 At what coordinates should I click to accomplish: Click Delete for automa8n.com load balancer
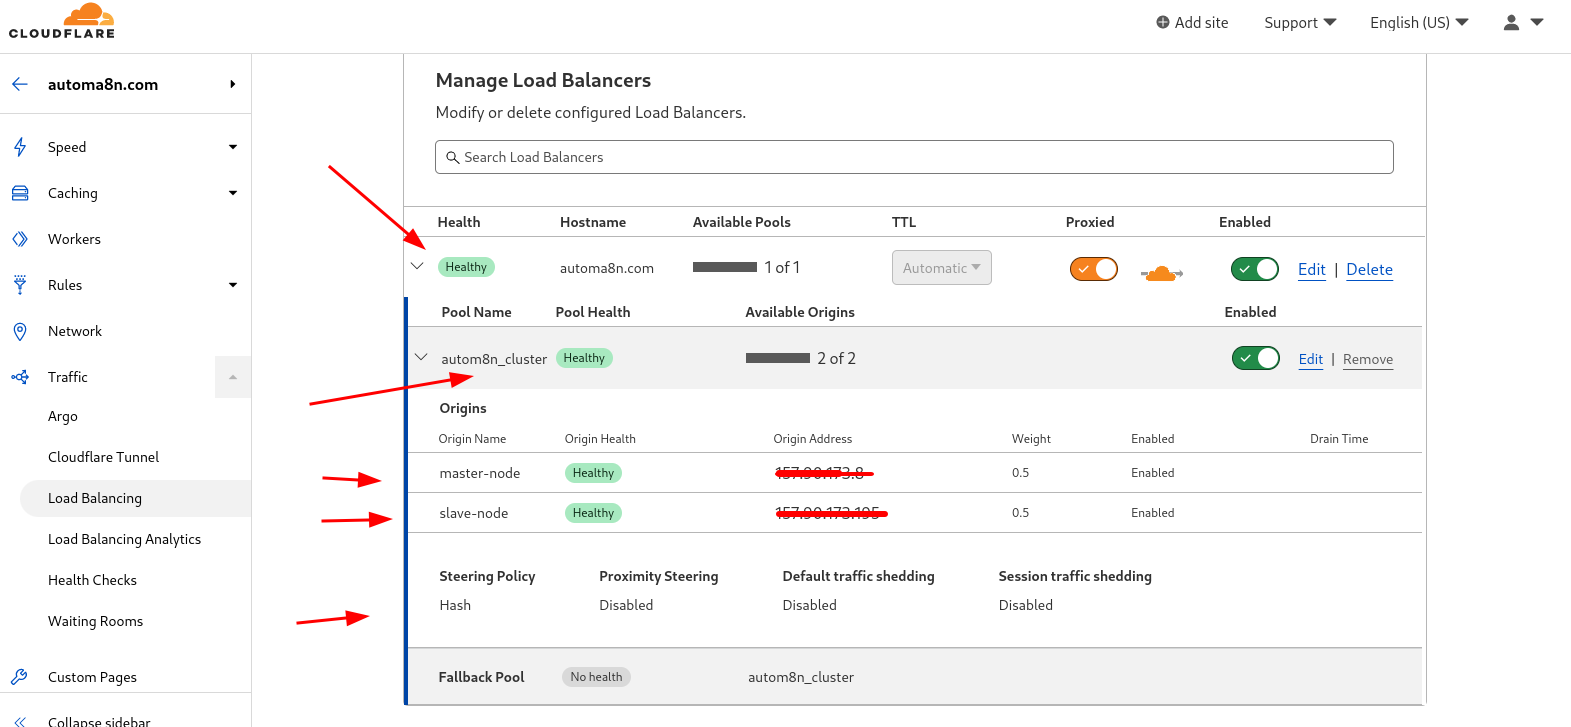pos(1370,269)
